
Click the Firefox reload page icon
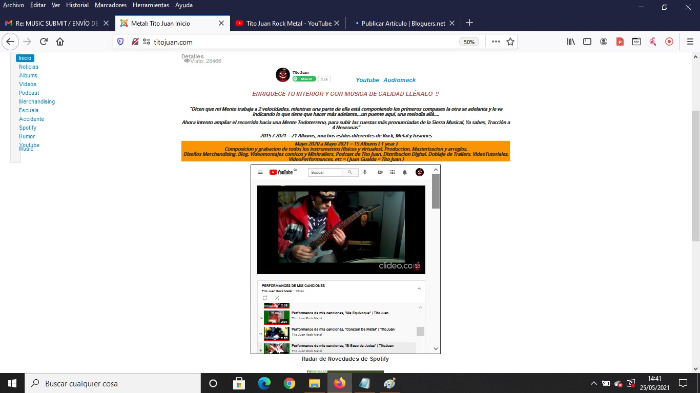click(44, 42)
